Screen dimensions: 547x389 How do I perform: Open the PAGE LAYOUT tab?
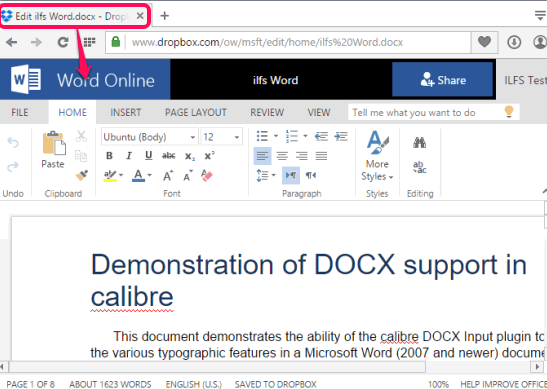coord(196,112)
